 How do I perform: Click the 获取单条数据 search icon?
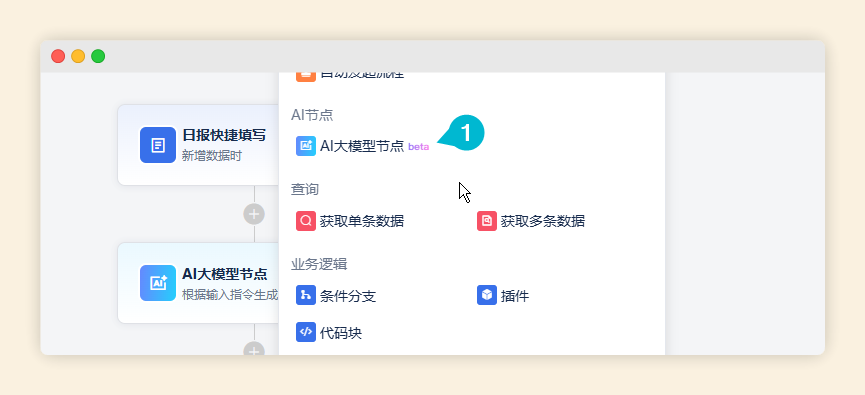tap(306, 221)
